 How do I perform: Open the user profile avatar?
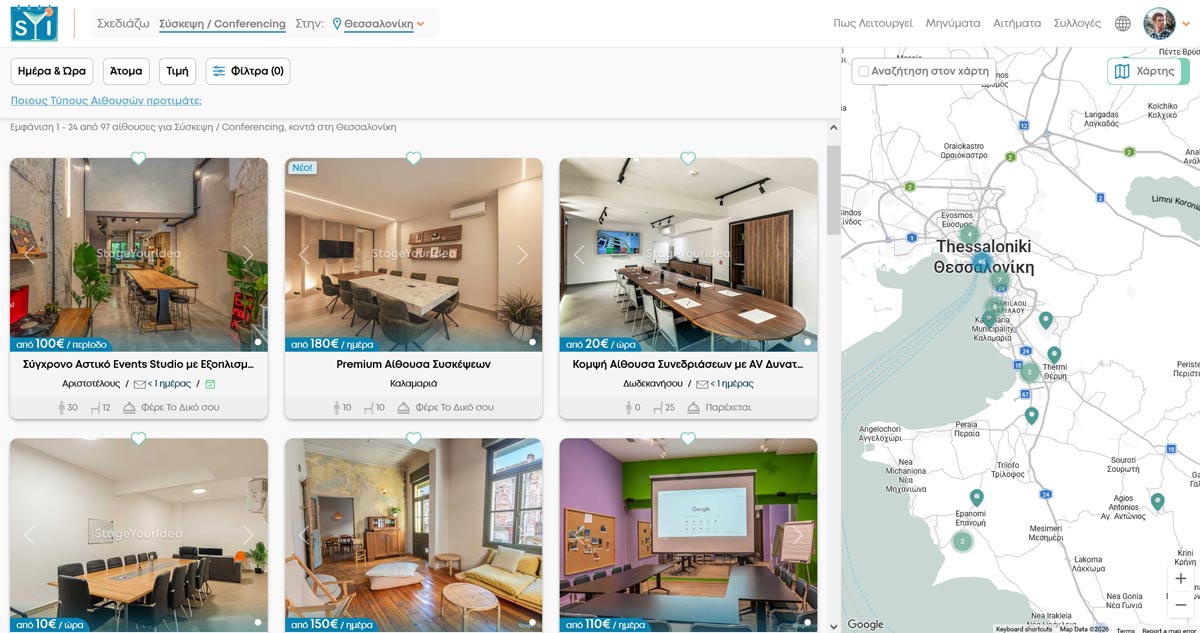tap(1160, 23)
